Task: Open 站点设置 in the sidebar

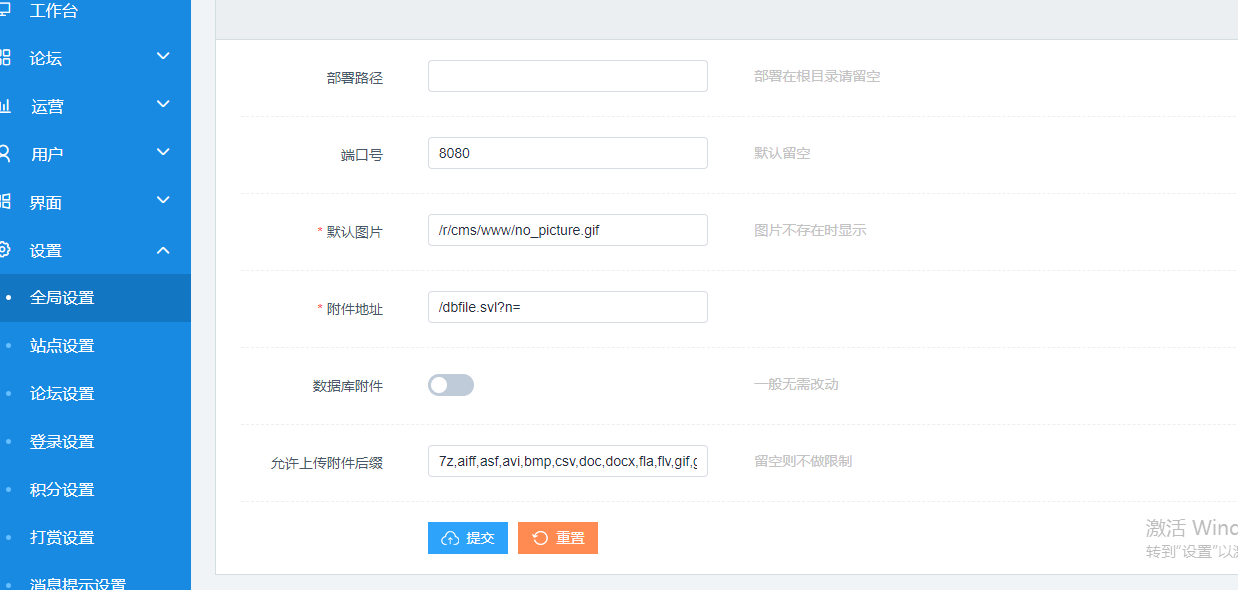Action: click(x=62, y=346)
